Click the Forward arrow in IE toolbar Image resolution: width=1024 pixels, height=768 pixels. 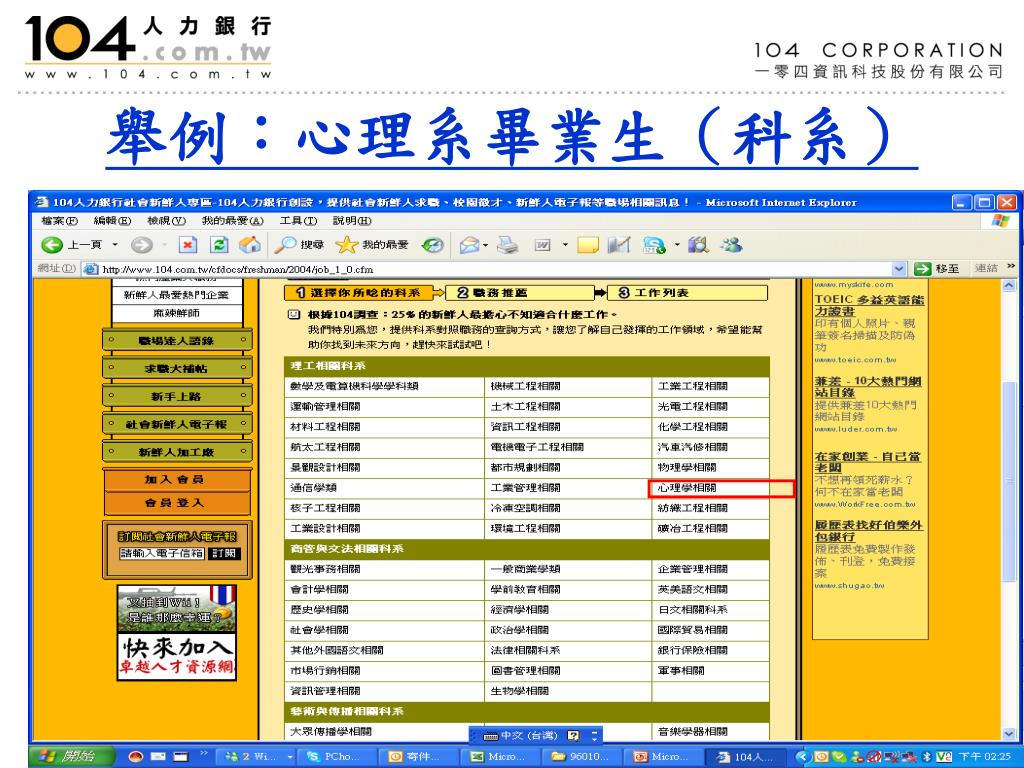tap(142, 245)
